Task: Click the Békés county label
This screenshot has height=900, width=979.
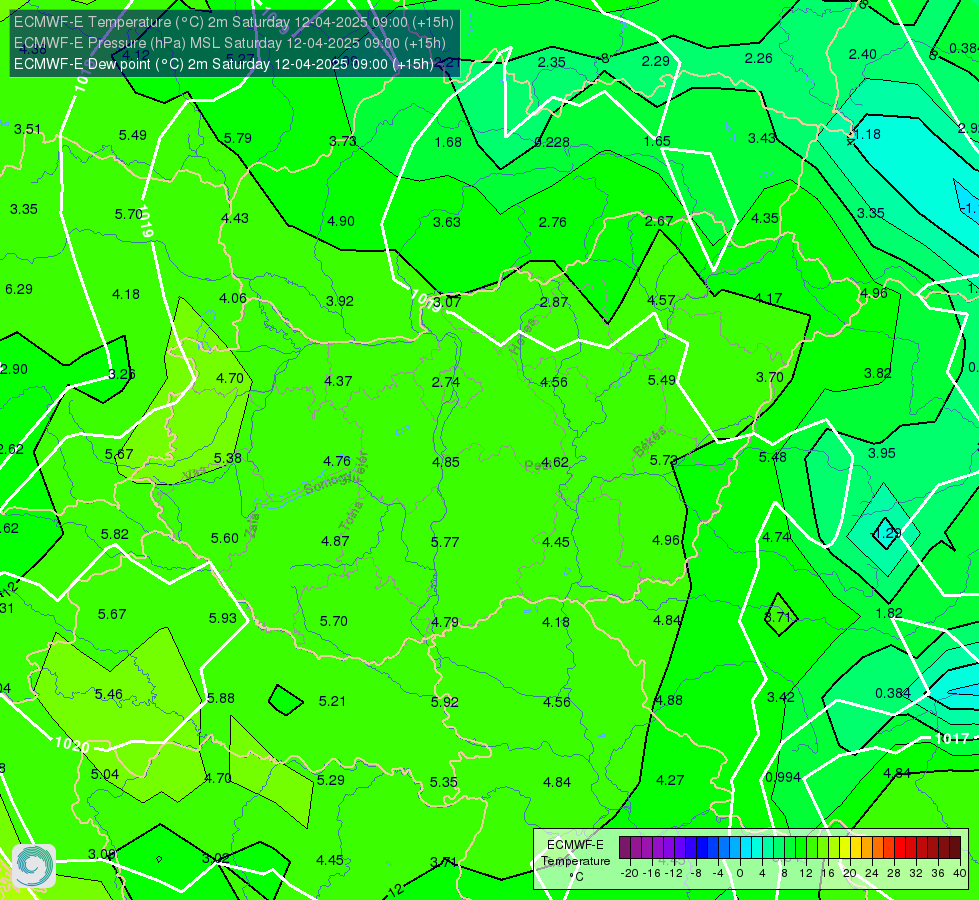Action: [x=649, y=442]
